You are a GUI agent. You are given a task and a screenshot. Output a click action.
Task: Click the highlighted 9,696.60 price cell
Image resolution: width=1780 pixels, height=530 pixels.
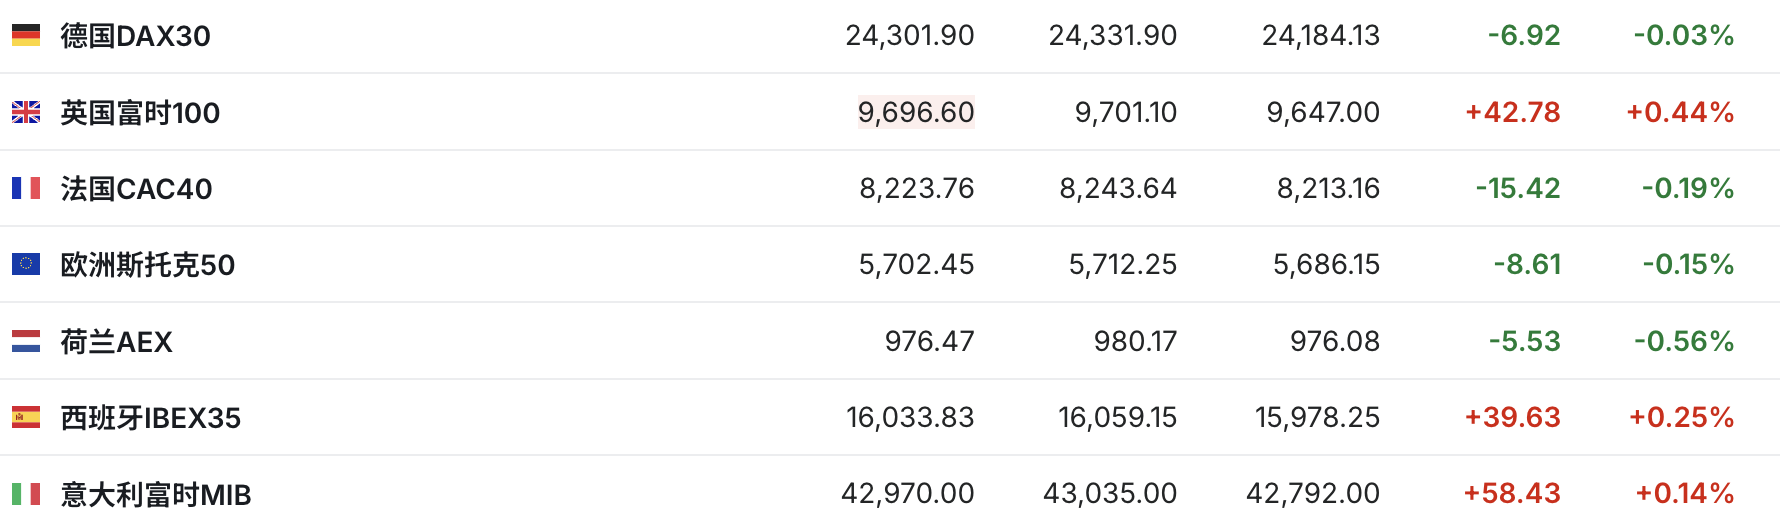tap(915, 112)
